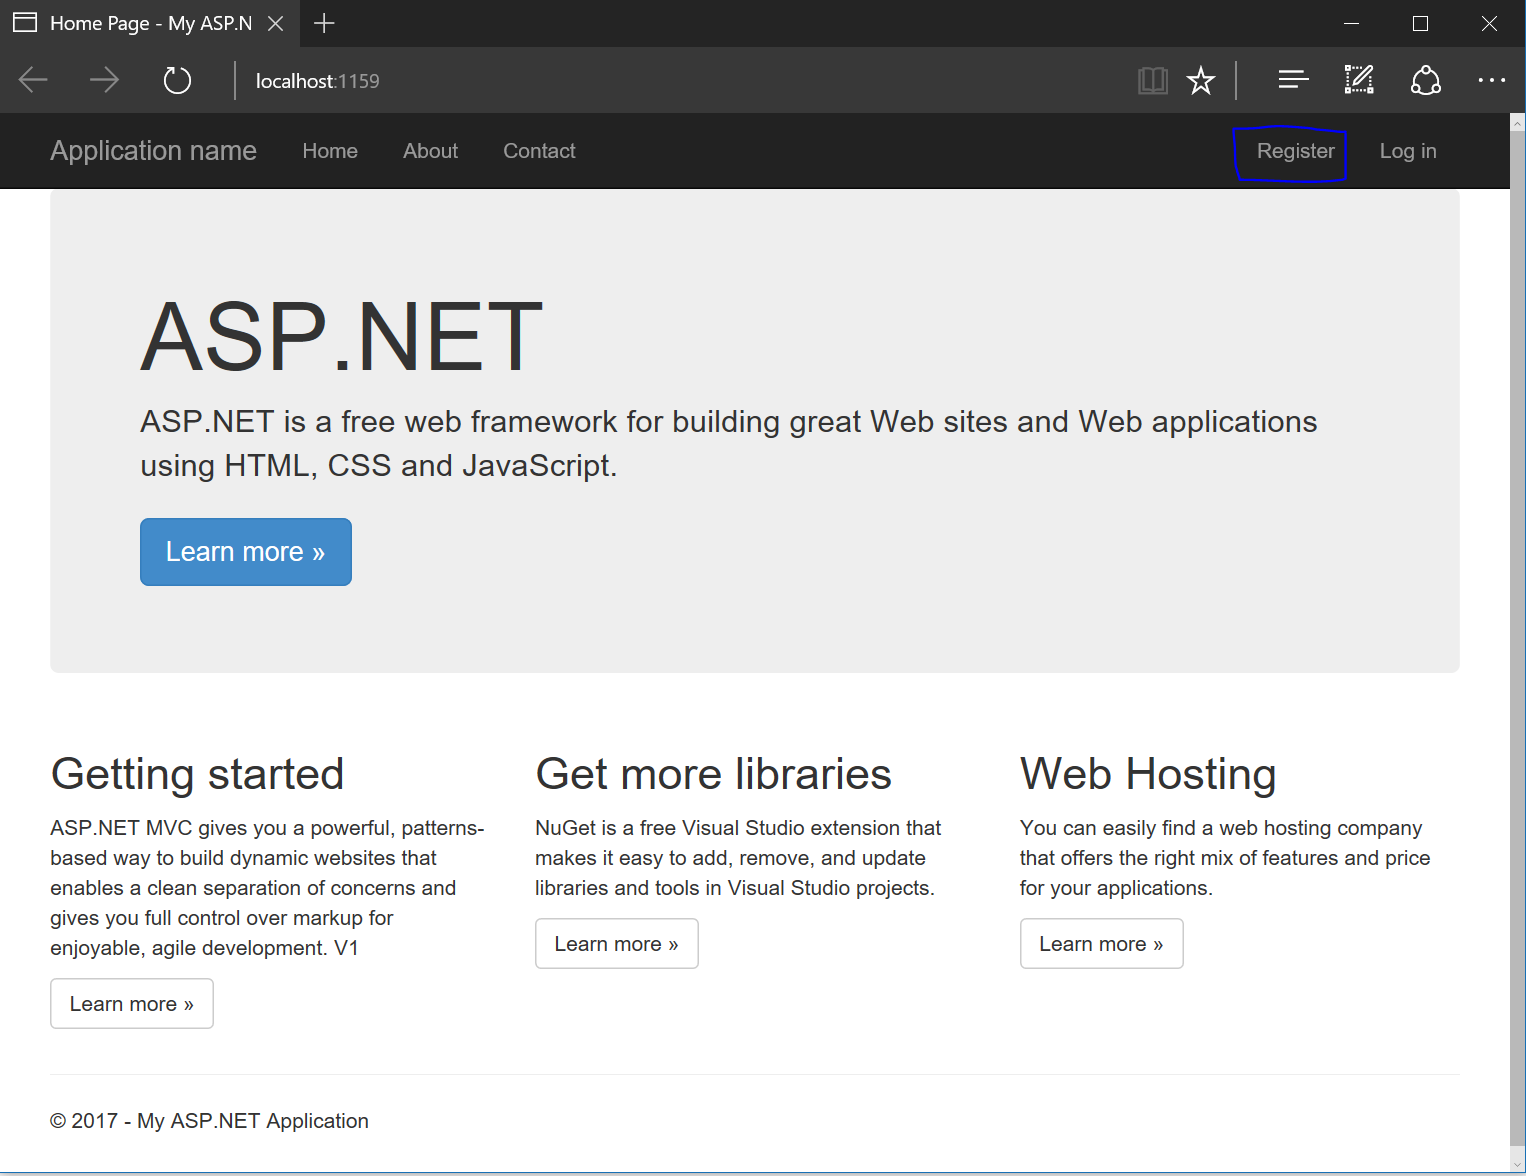Screen dimensions: 1526x1176
Task: Open a new browser tab
Action: point(324,23)
